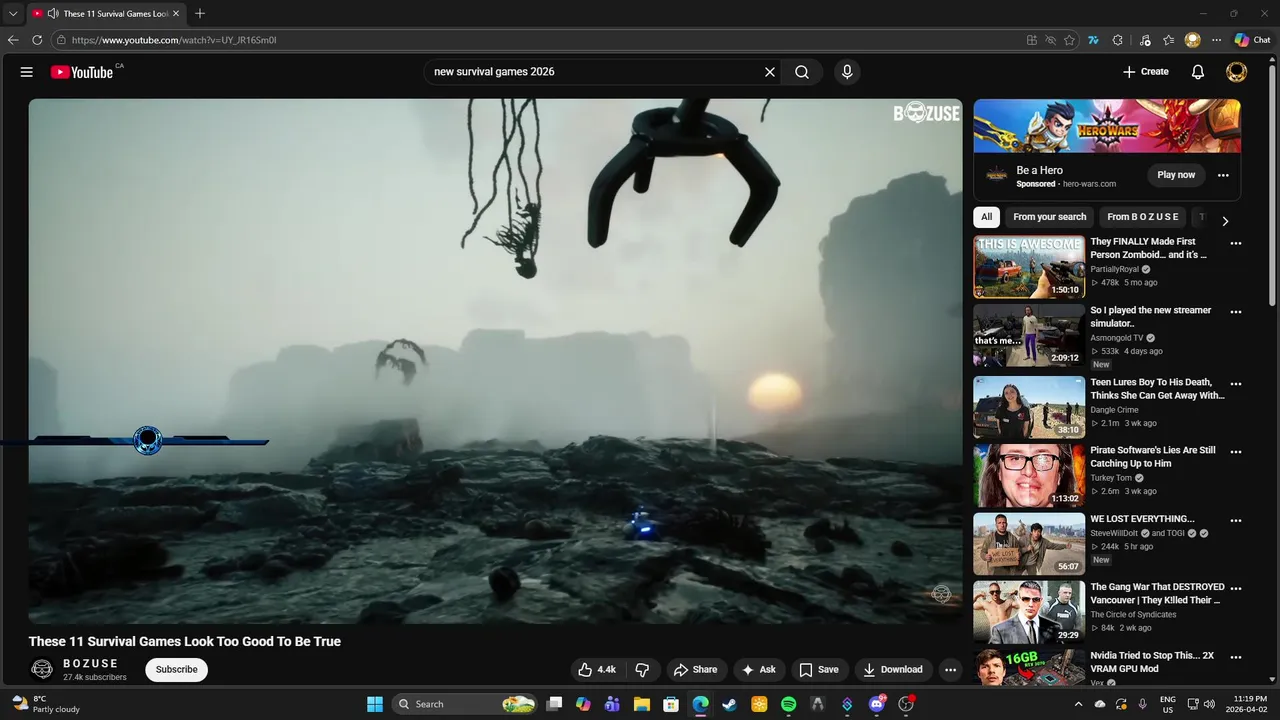
Task: Open Steam from the taskbar
Action: point(730,704)
